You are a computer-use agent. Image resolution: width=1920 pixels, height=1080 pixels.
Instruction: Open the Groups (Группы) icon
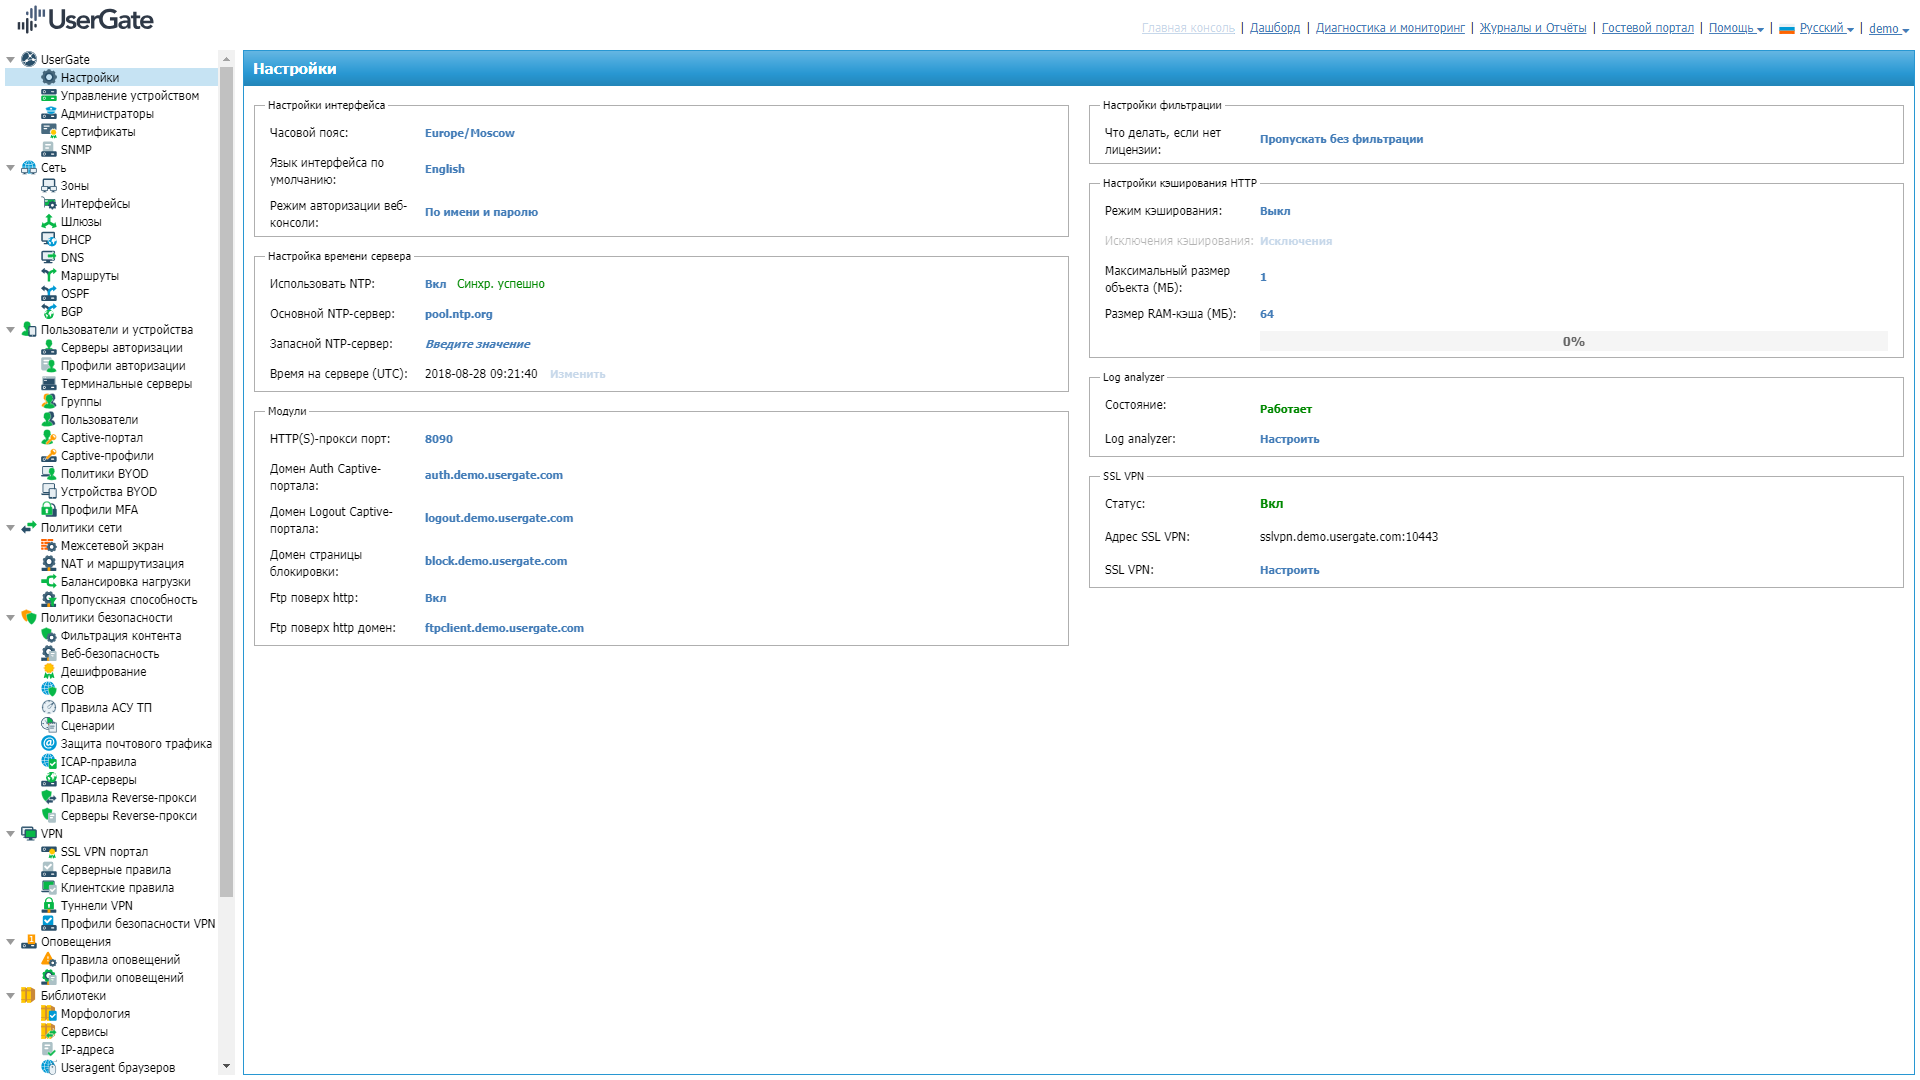coord(48,402)
